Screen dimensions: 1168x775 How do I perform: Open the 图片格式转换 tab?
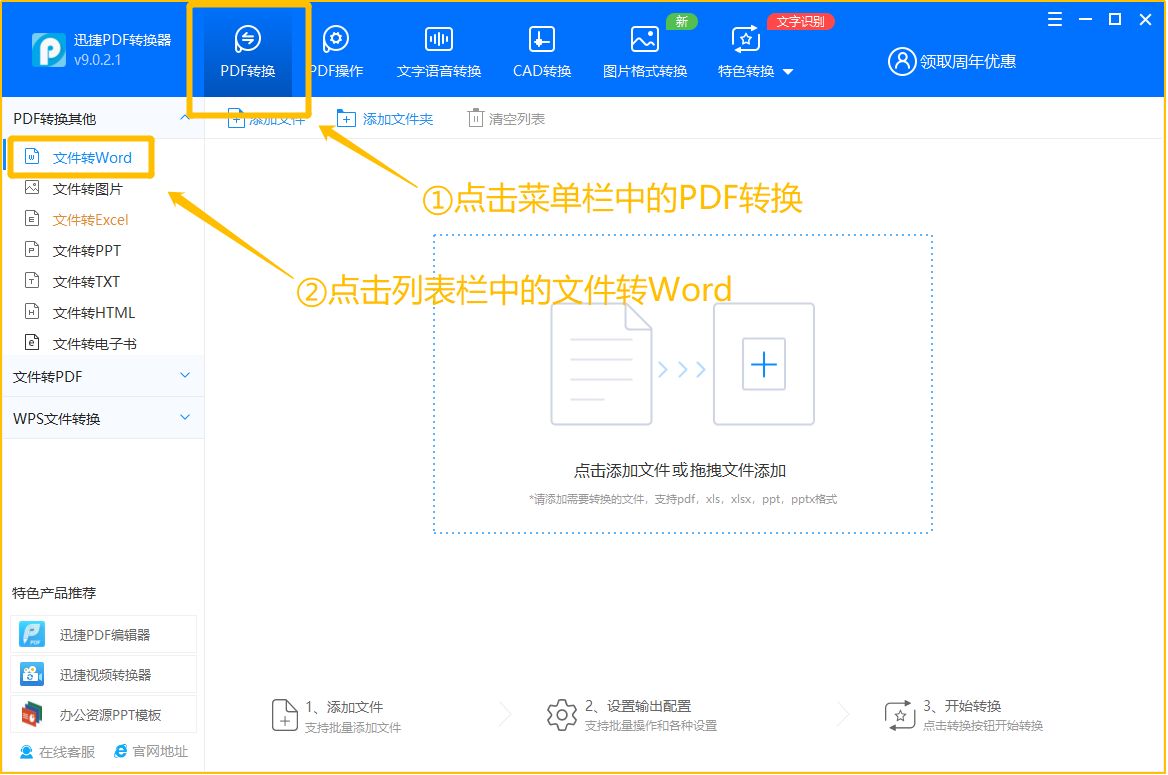pos(644,51)
